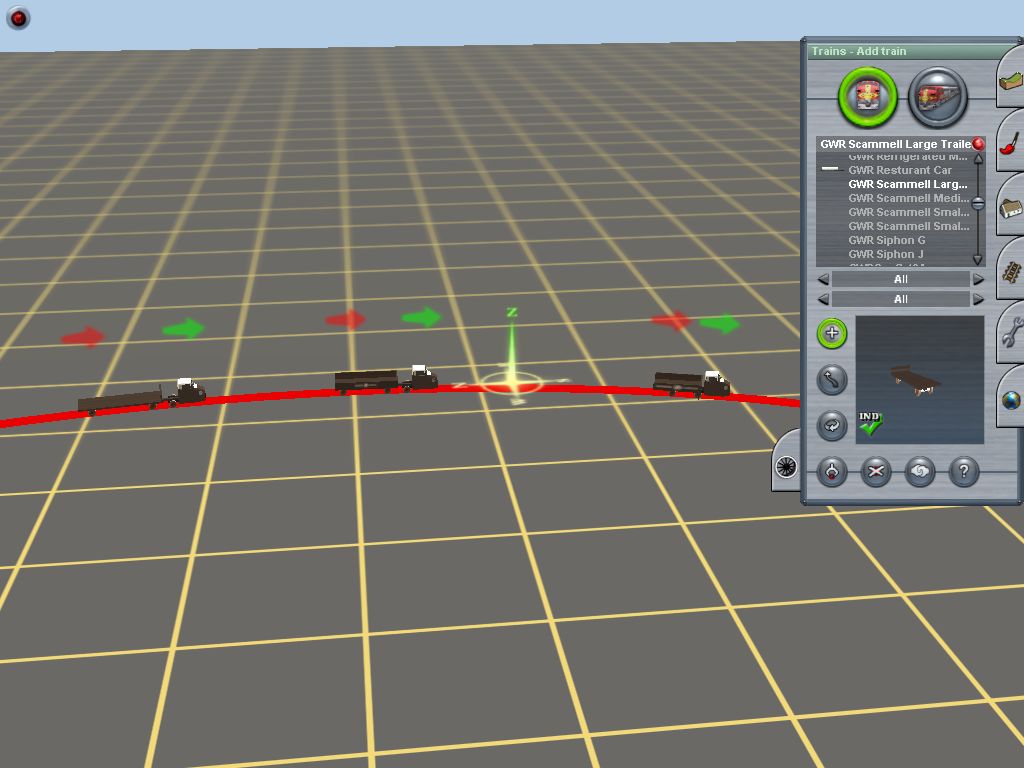The width and height of the screenshot is (1024, 768).
Task: Activate the Add Train plus button
Action: click(x=831, y=334)
